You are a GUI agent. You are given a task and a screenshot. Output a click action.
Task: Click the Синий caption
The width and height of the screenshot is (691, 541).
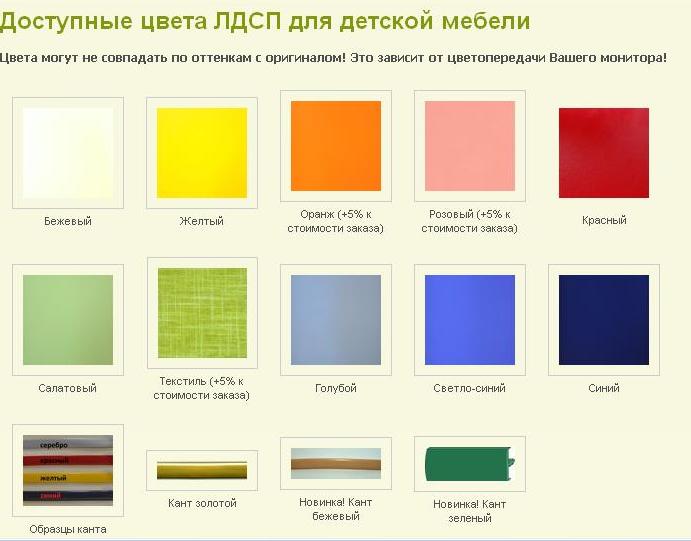click(604, 388)
